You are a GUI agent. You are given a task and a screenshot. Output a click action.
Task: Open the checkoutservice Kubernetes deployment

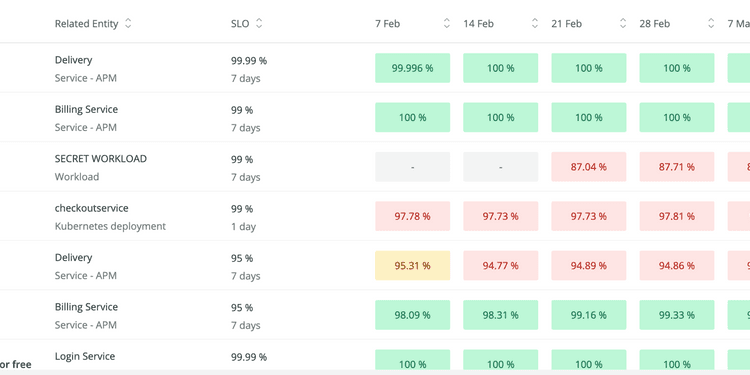(x=91, y=208)
